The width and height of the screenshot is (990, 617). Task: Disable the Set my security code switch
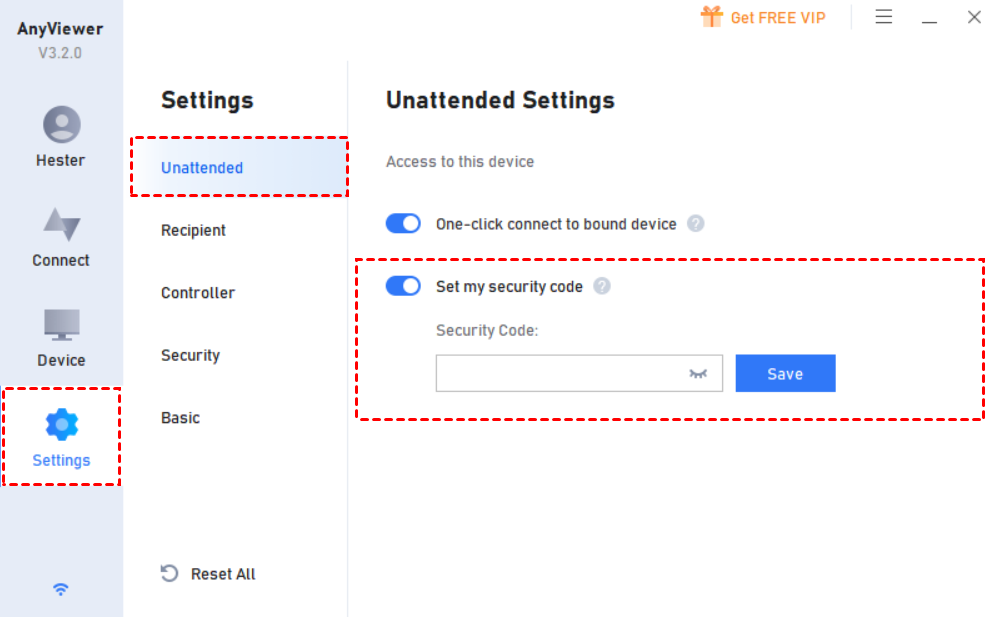click(x=403, y=286)
